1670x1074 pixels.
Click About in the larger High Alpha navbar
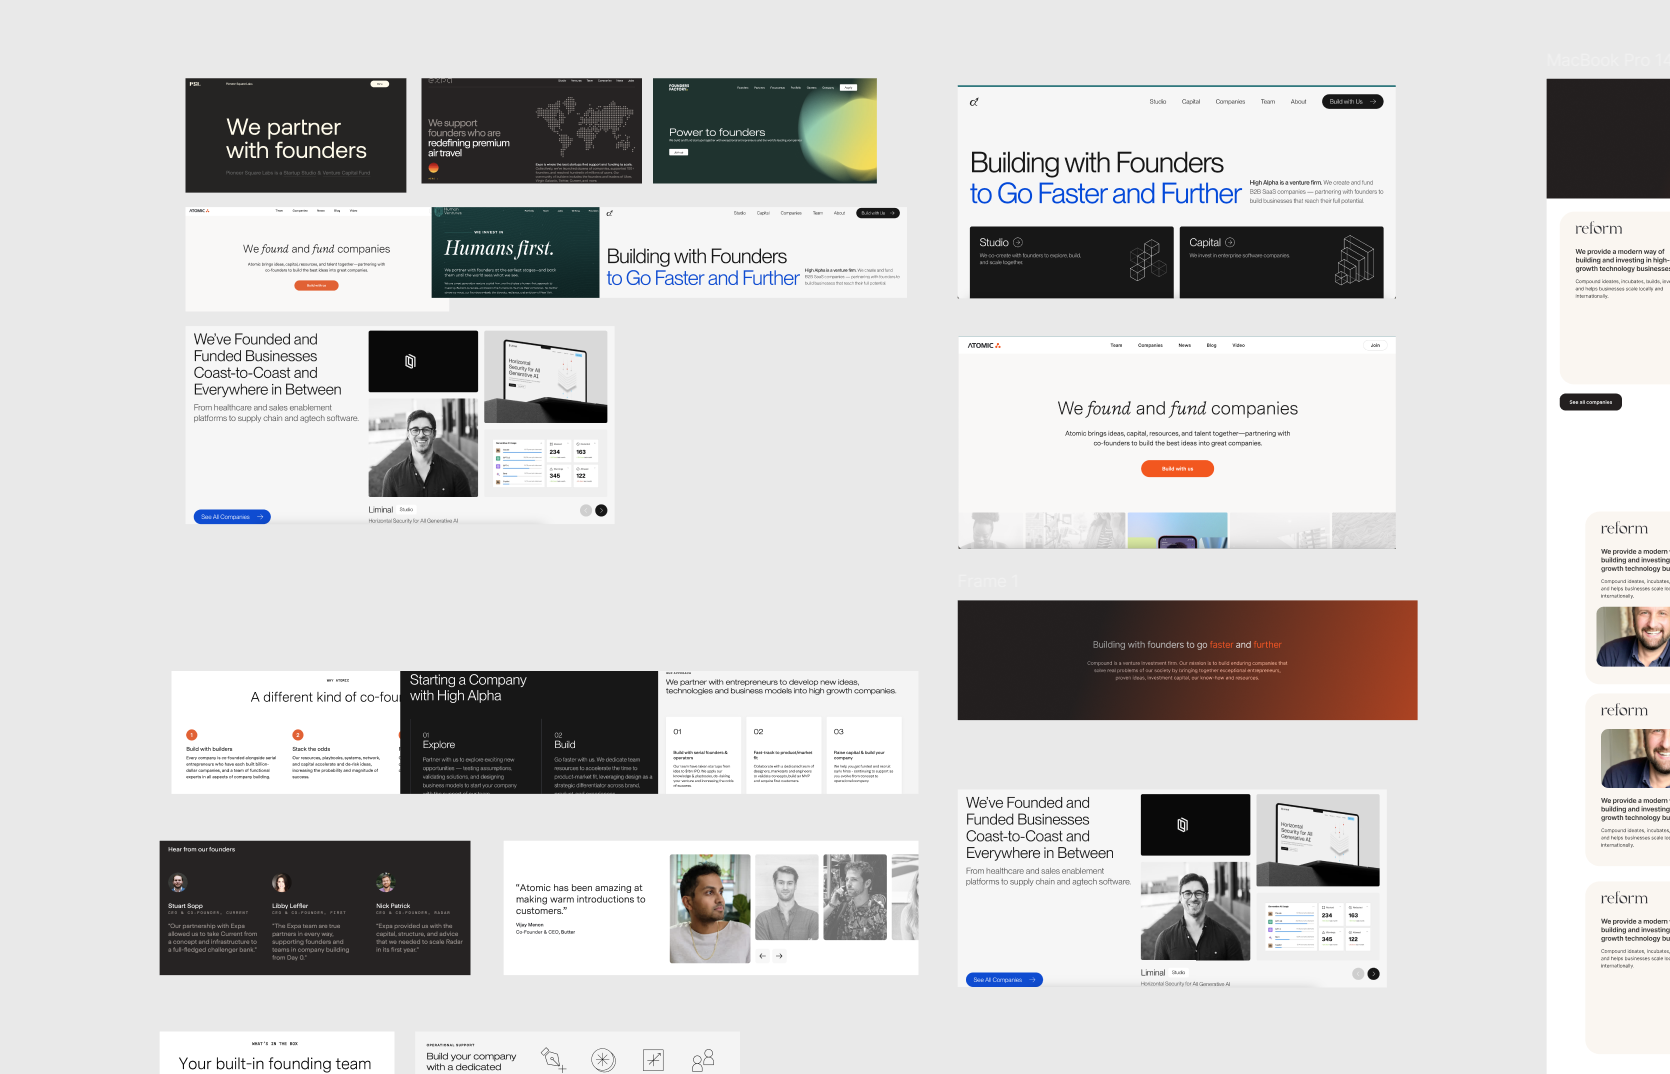(x=1298, y=102)
